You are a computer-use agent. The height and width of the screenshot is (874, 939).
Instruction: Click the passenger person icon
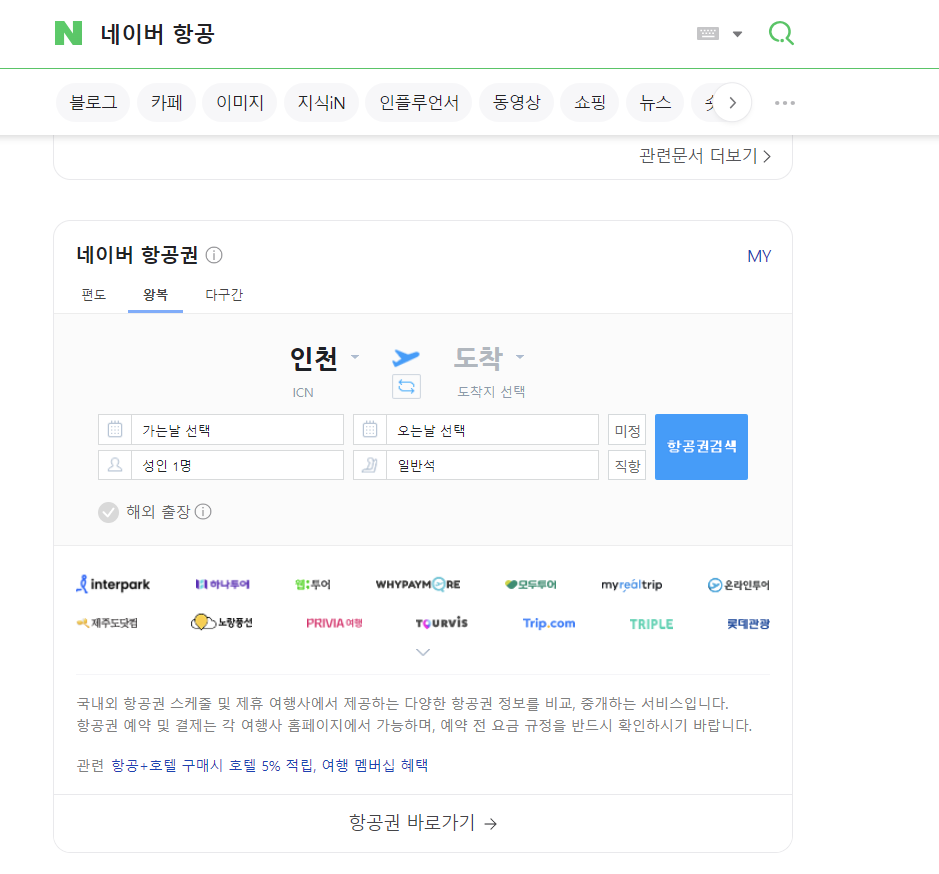(115, 465)
